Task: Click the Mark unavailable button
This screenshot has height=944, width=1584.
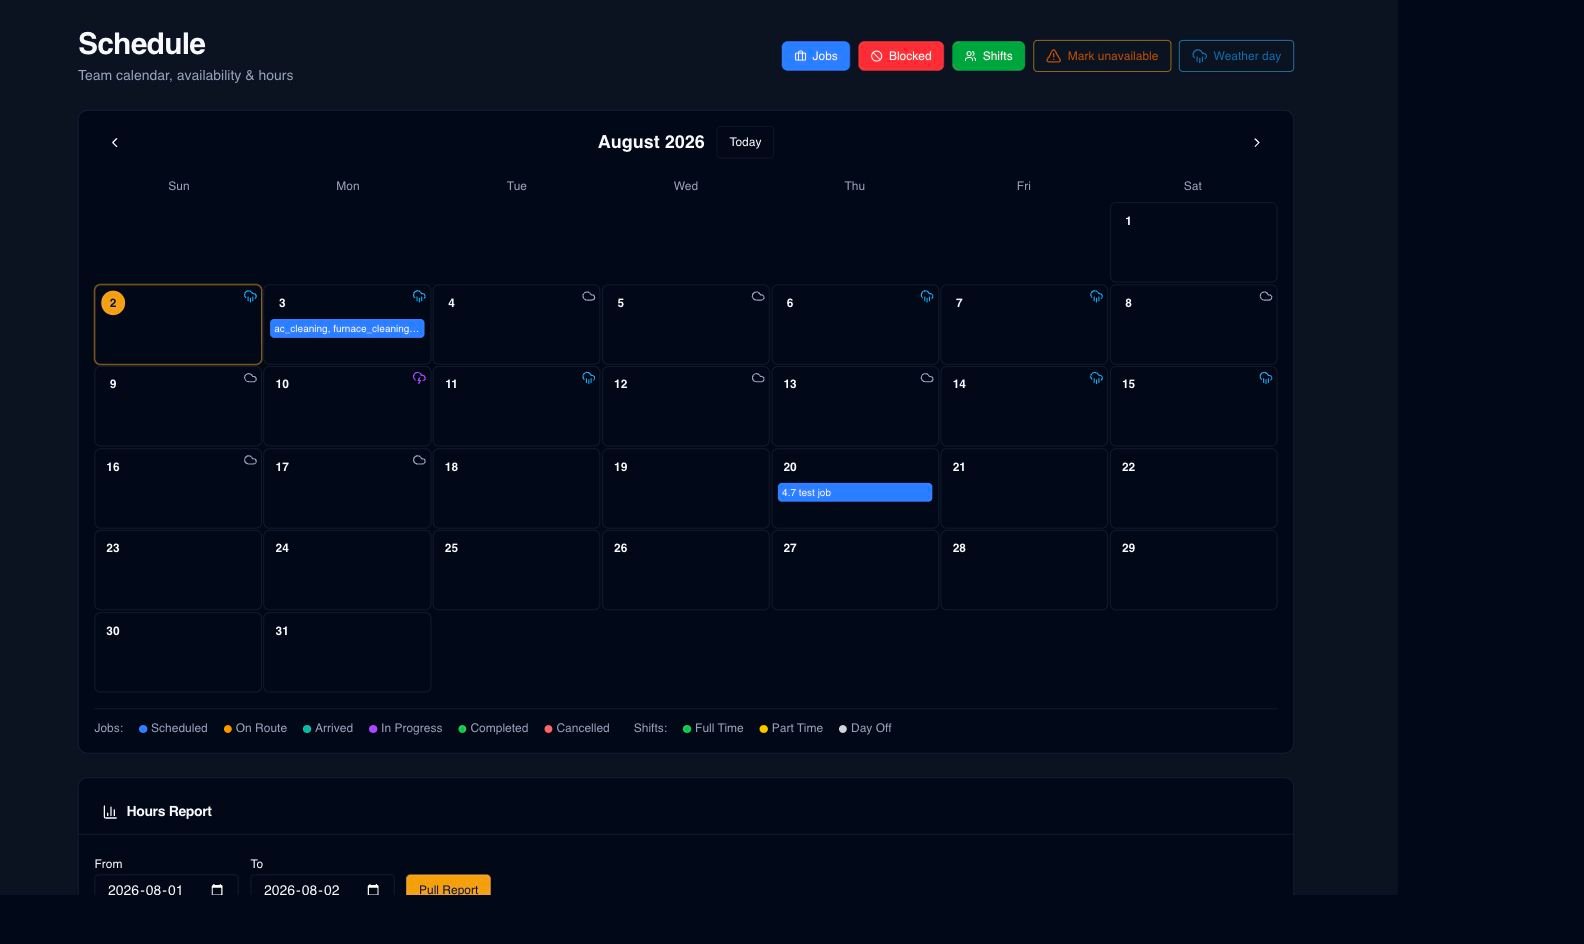Action: point(1101,56)
